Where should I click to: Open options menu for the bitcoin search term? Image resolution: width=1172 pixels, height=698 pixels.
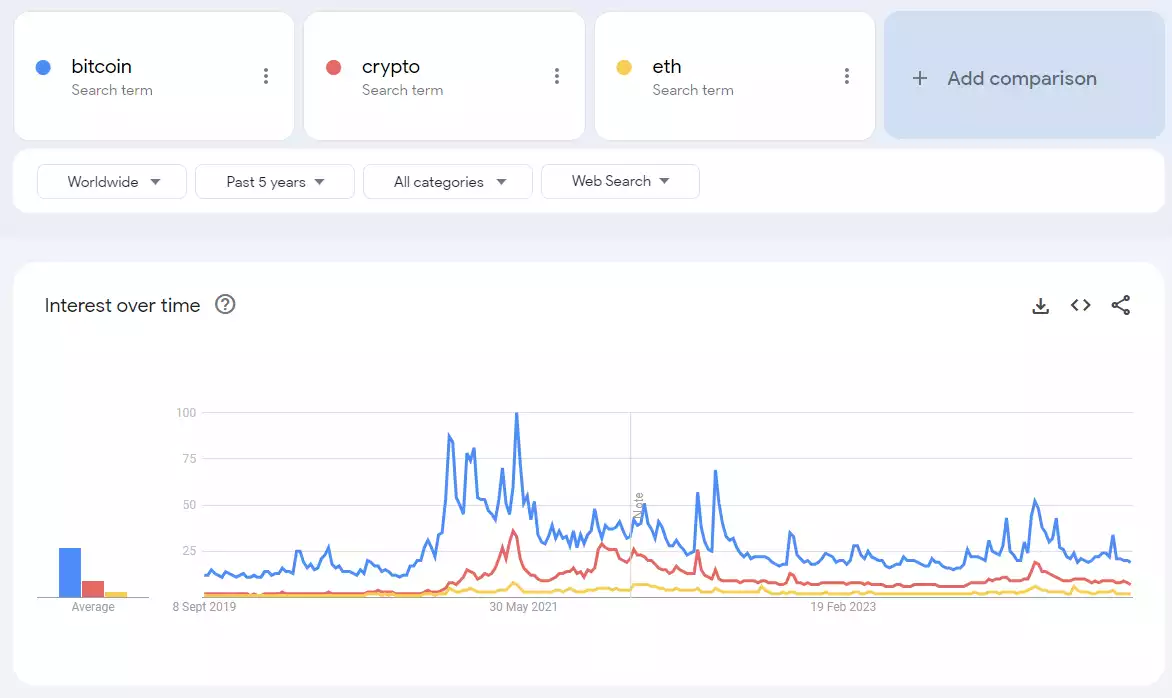click(x=265, y=75)
